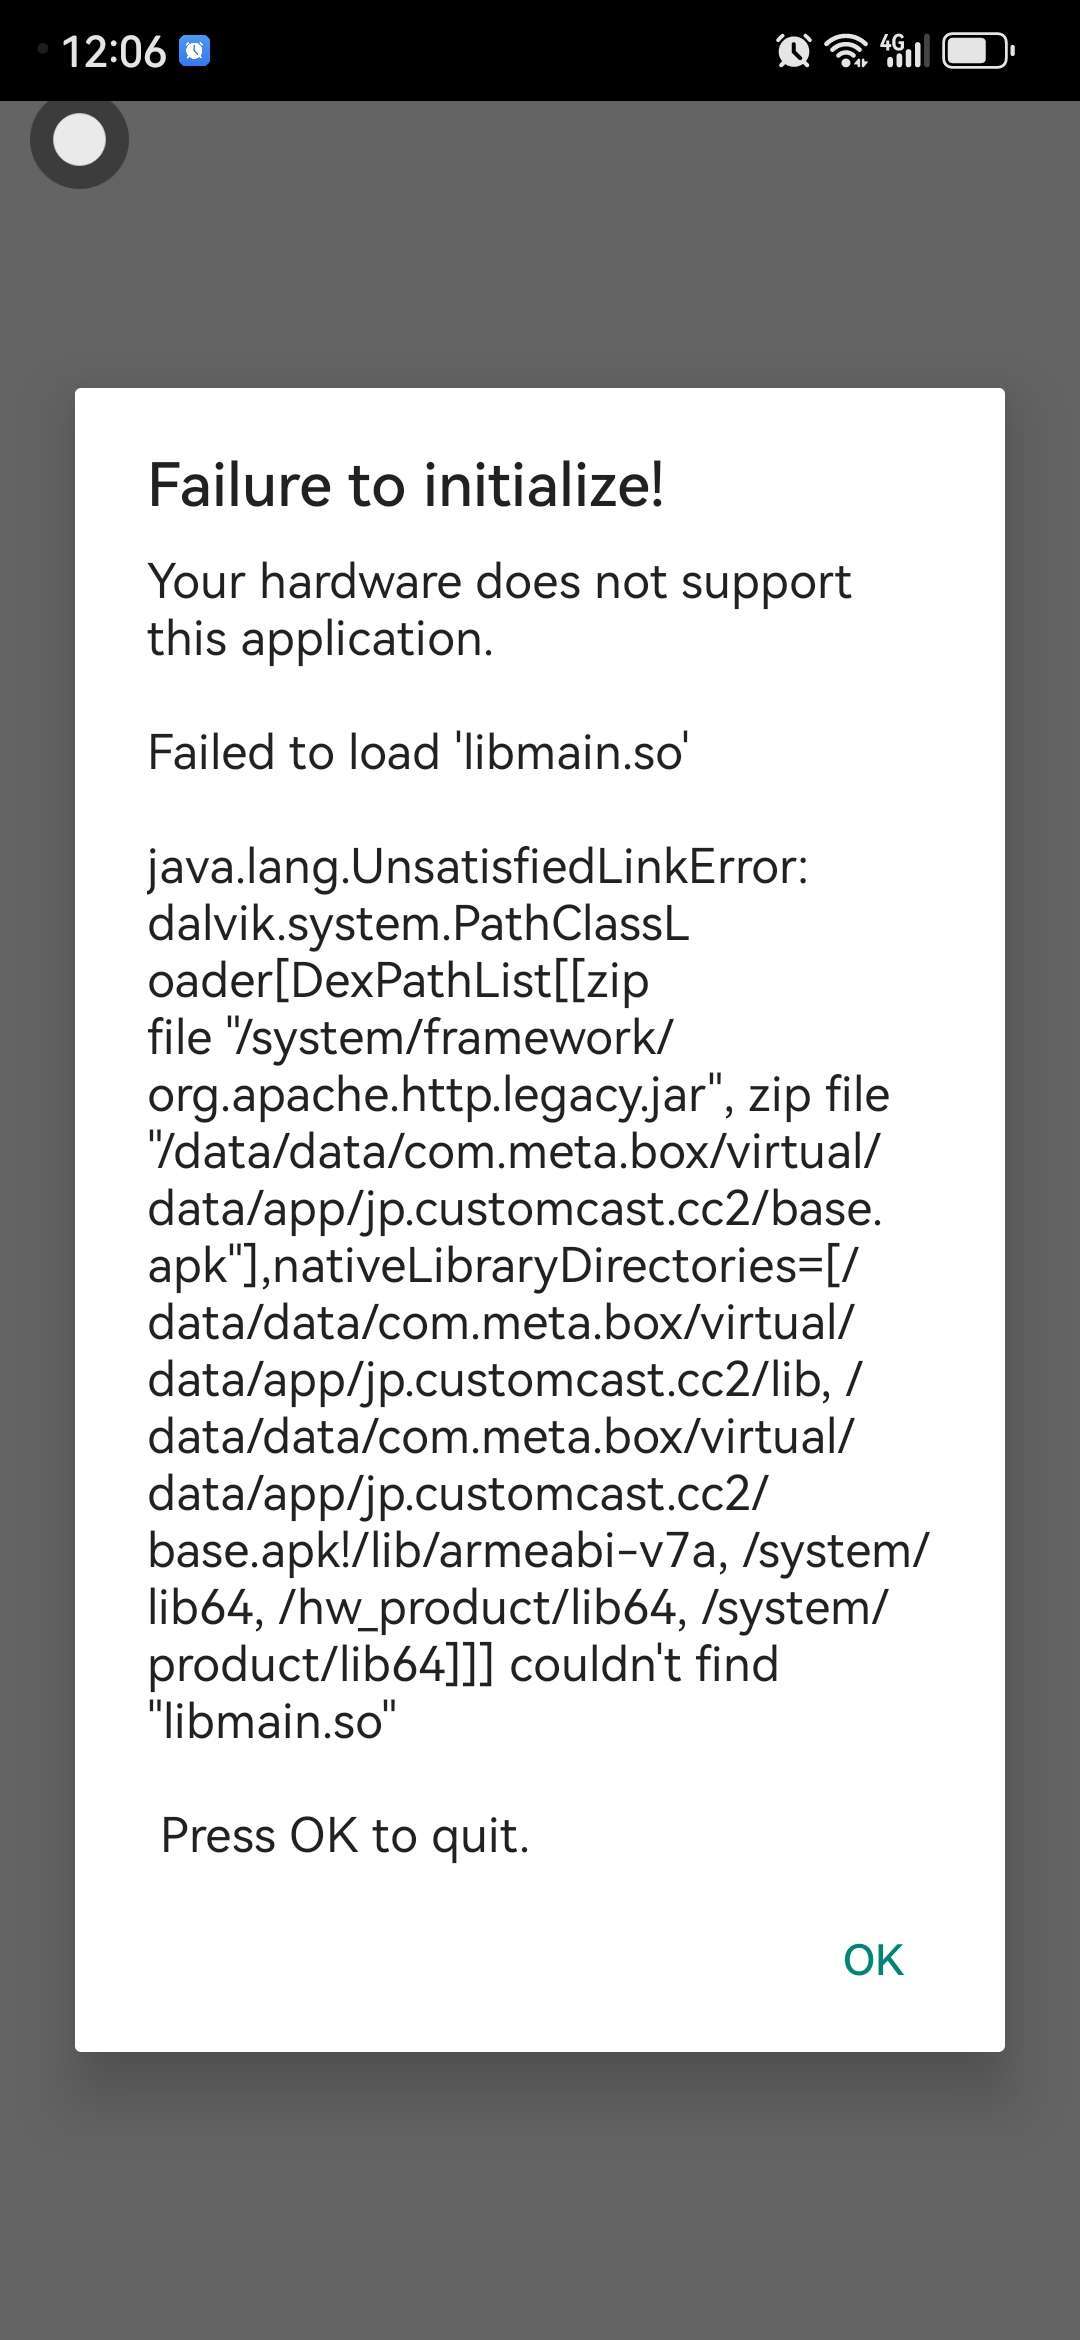1080x2340 pixels.
Task: Tap the base.apk!/lib/armeabi-v7a path line
Action: 537,1551
